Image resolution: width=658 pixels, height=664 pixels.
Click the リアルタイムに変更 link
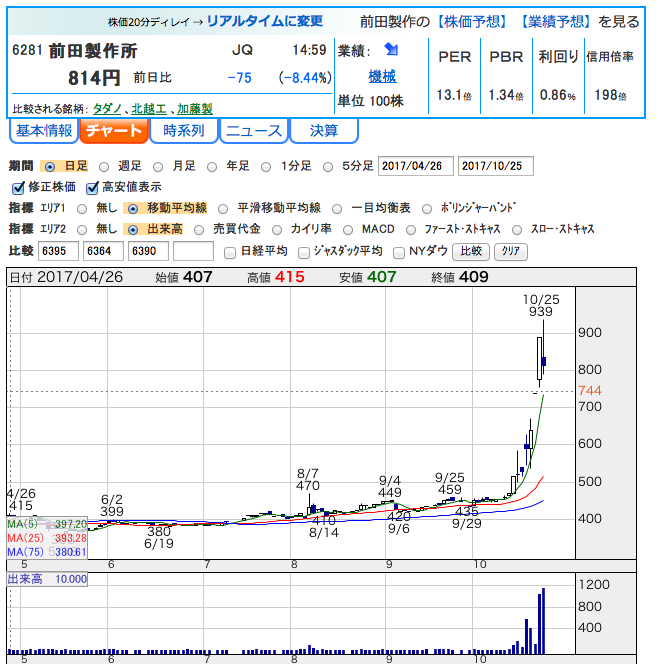point(265,21)
